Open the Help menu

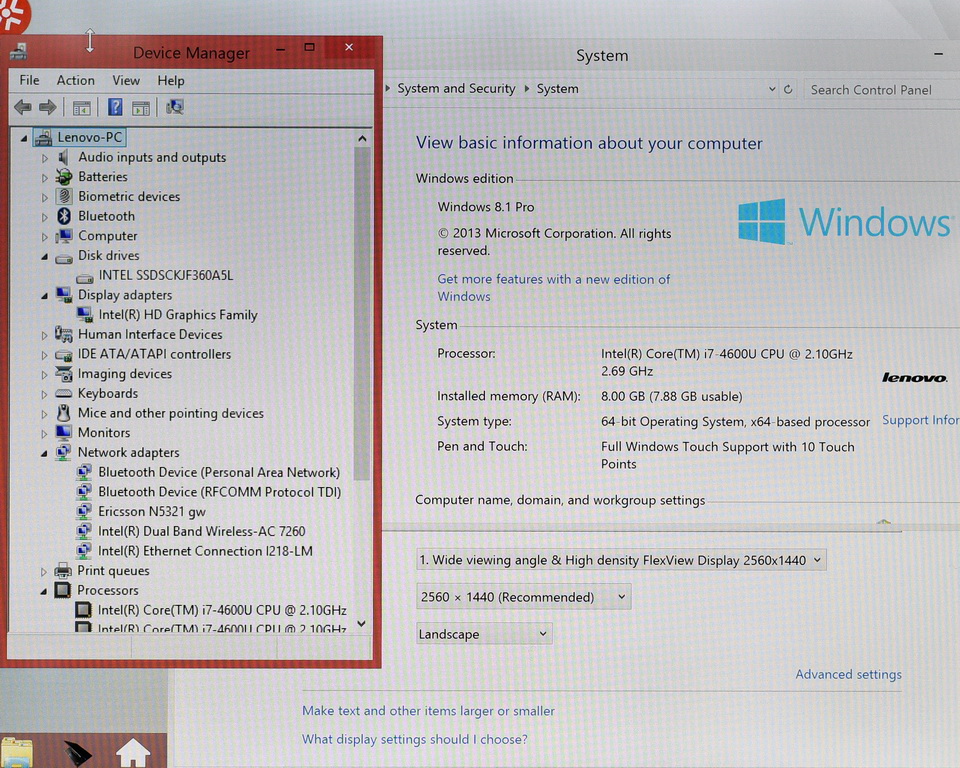(170, 80)
